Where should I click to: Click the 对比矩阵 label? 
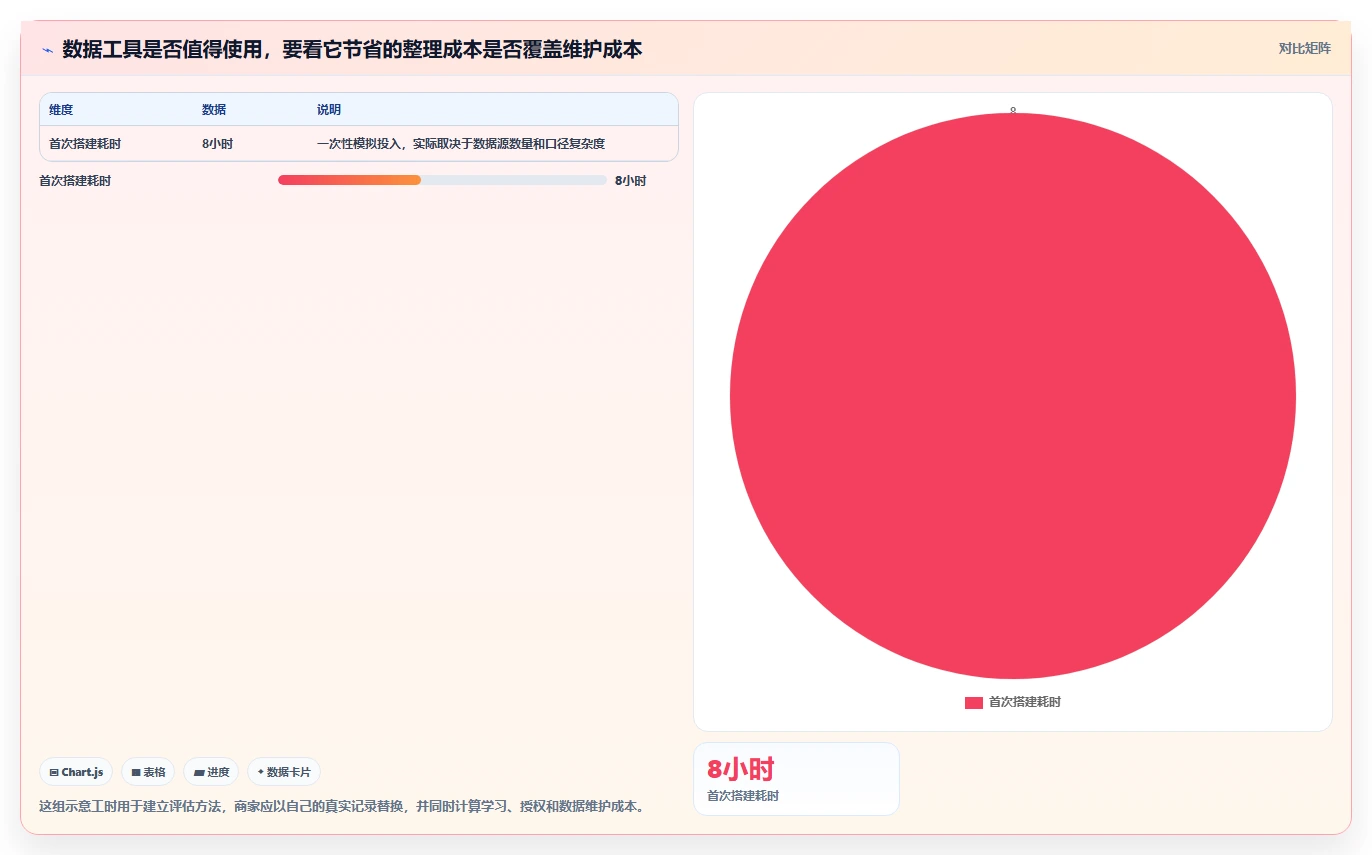pos(1304,48)
